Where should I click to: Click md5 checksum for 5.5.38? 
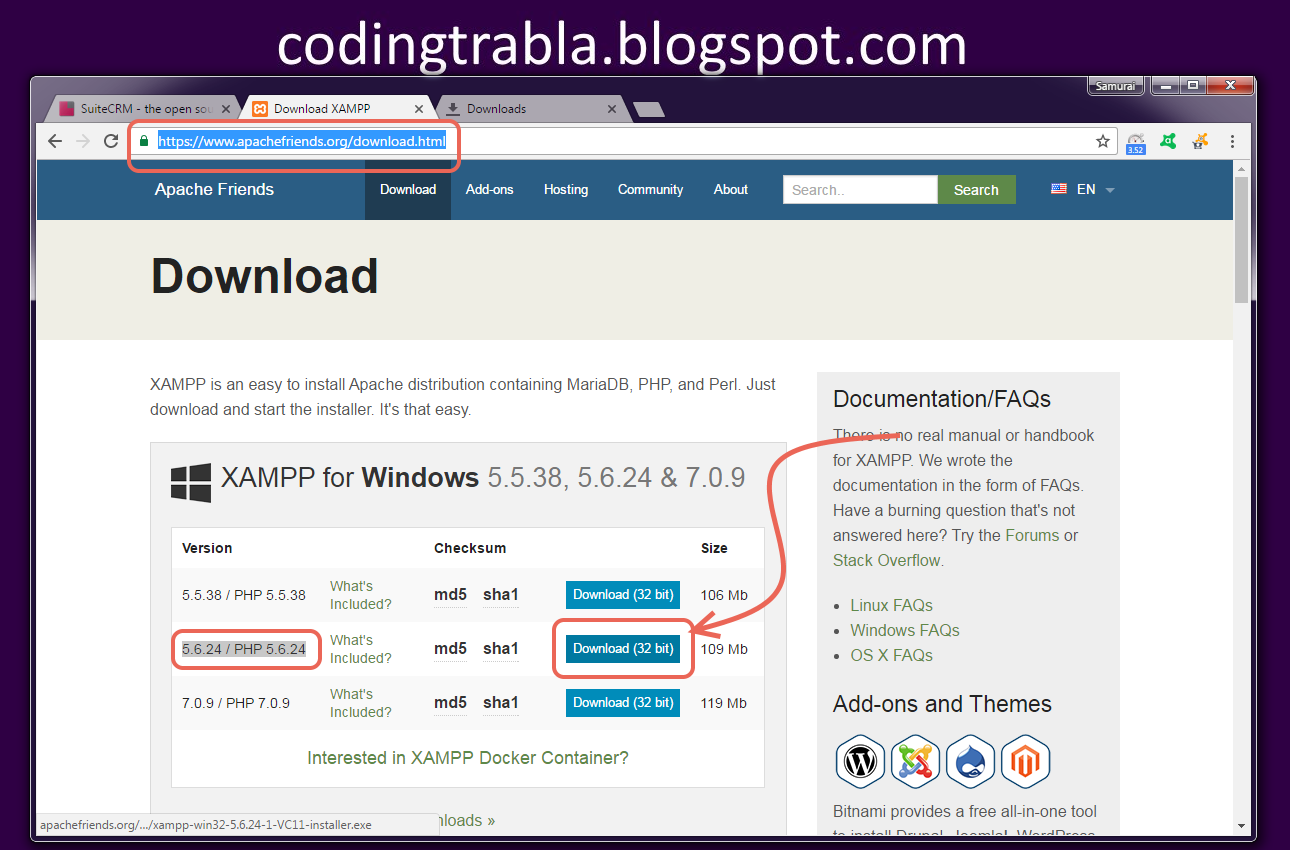[x=450, y=595]
